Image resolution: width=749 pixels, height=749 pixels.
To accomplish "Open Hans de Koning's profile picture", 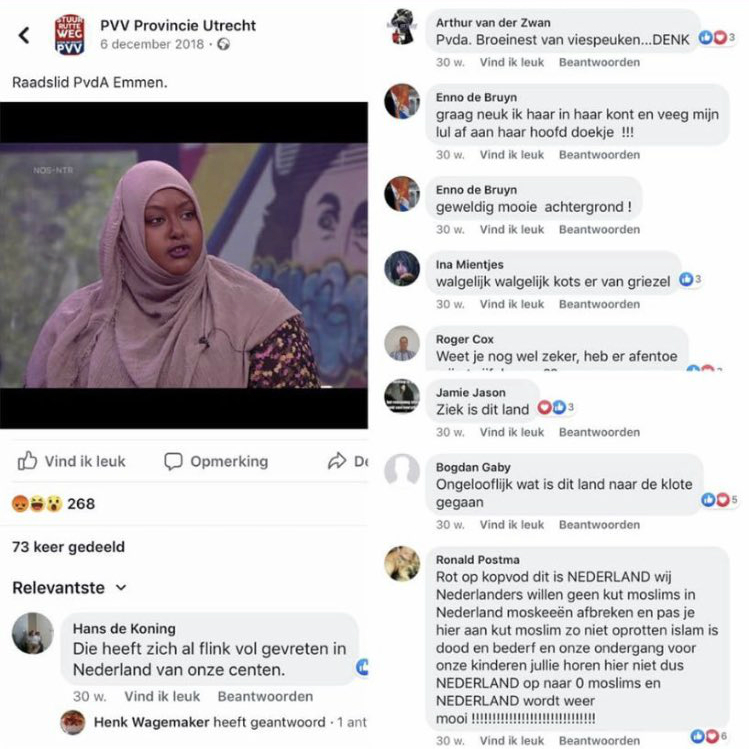I will click(32, 633).
